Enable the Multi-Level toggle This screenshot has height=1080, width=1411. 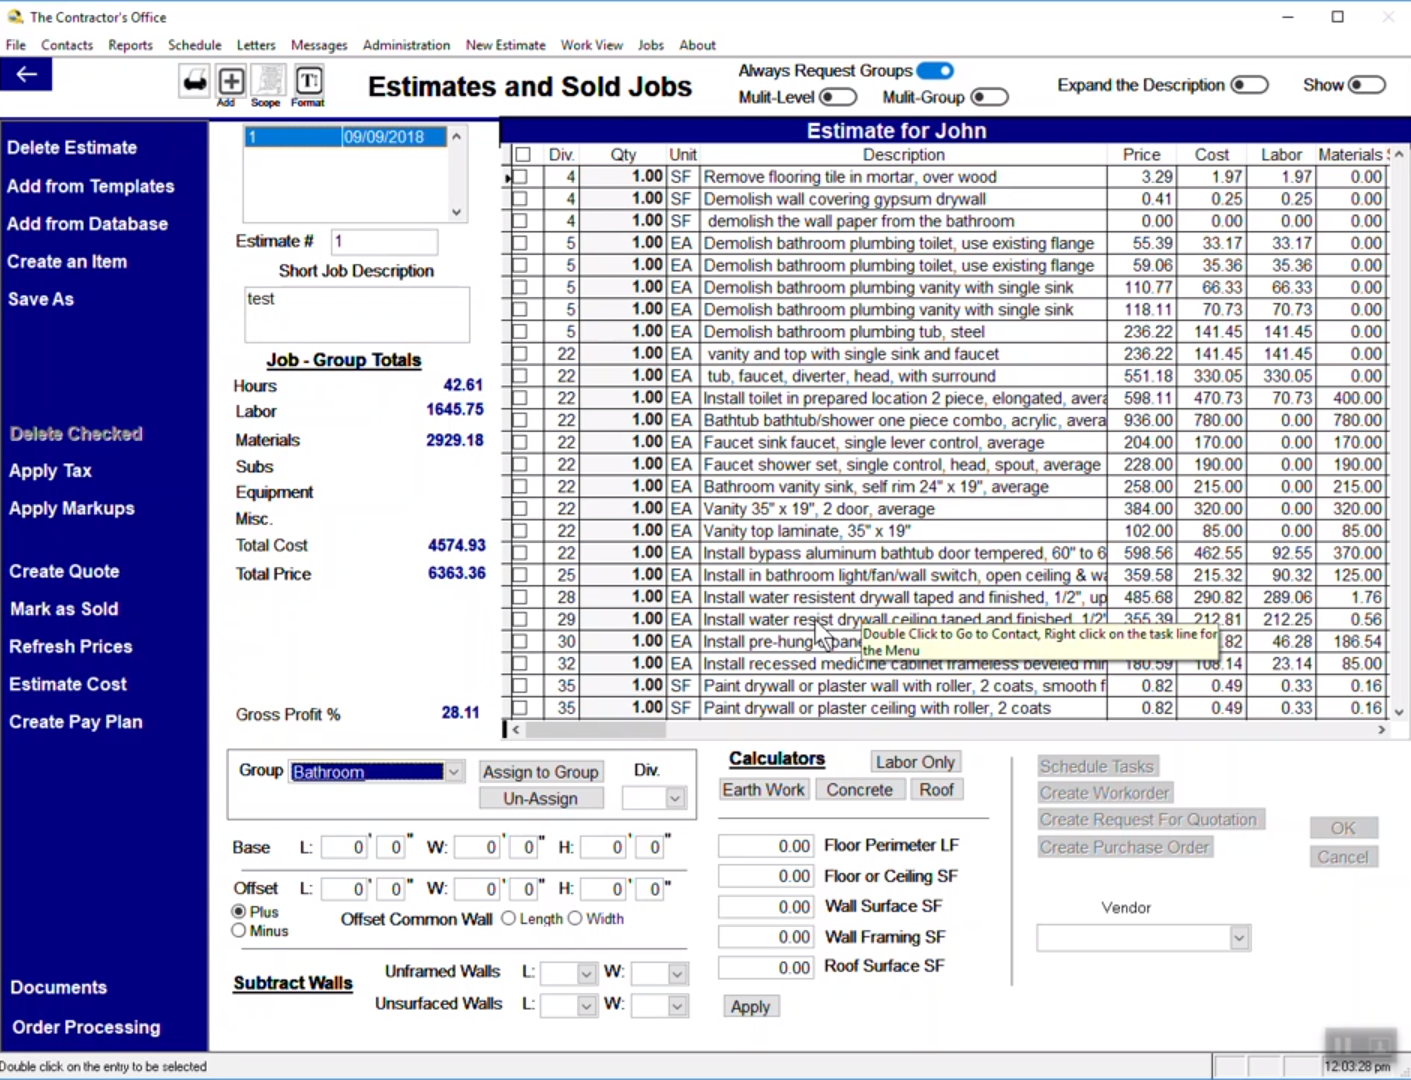(838, 97)
